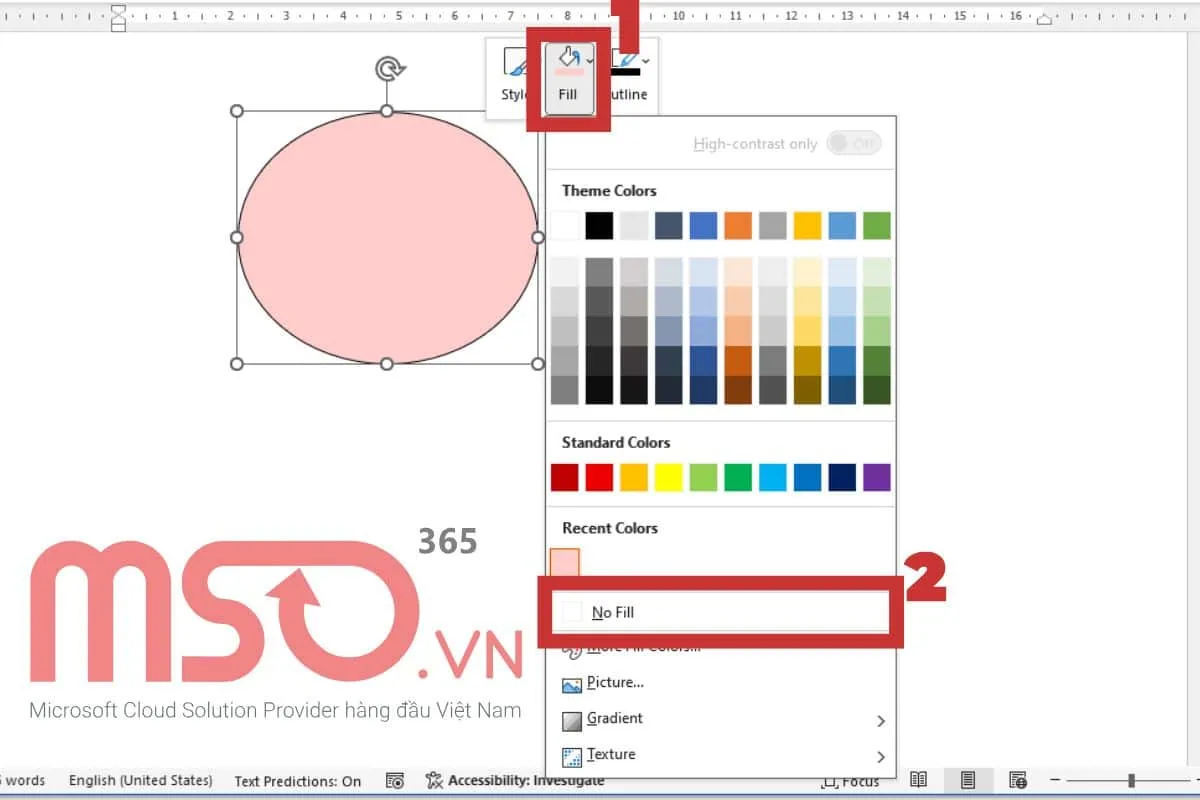The image size is (1200, 800).
Task: Enable Focus mode from status bar
Action: 850,781
